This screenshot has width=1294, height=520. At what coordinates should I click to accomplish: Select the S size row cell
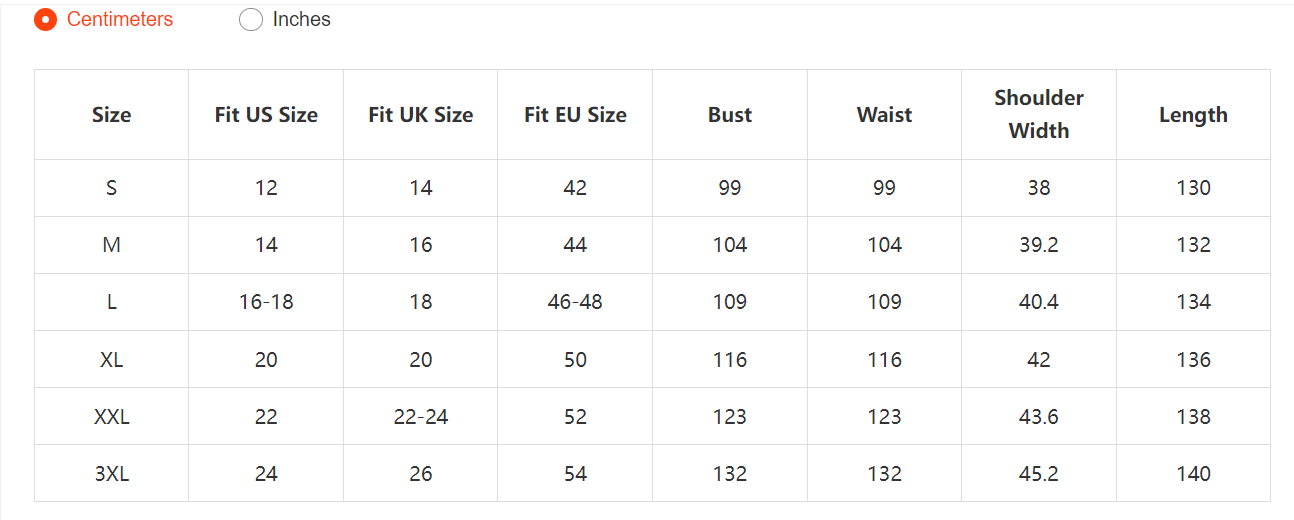(111, 188)
